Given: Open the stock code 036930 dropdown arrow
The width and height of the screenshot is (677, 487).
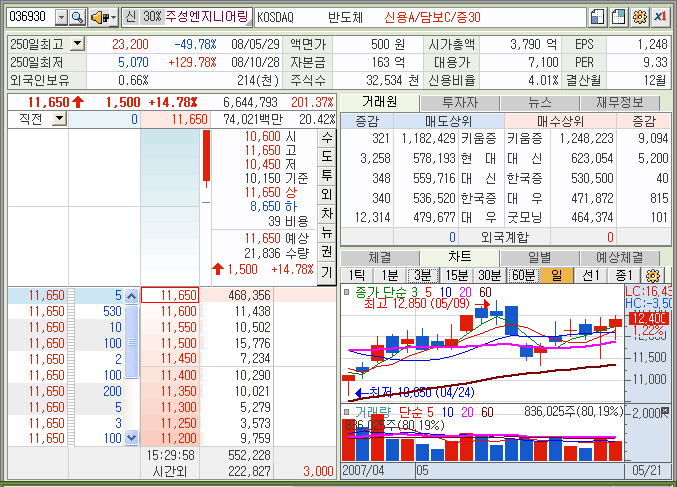Looking at the screenshot, I should (x=61, y=17).
